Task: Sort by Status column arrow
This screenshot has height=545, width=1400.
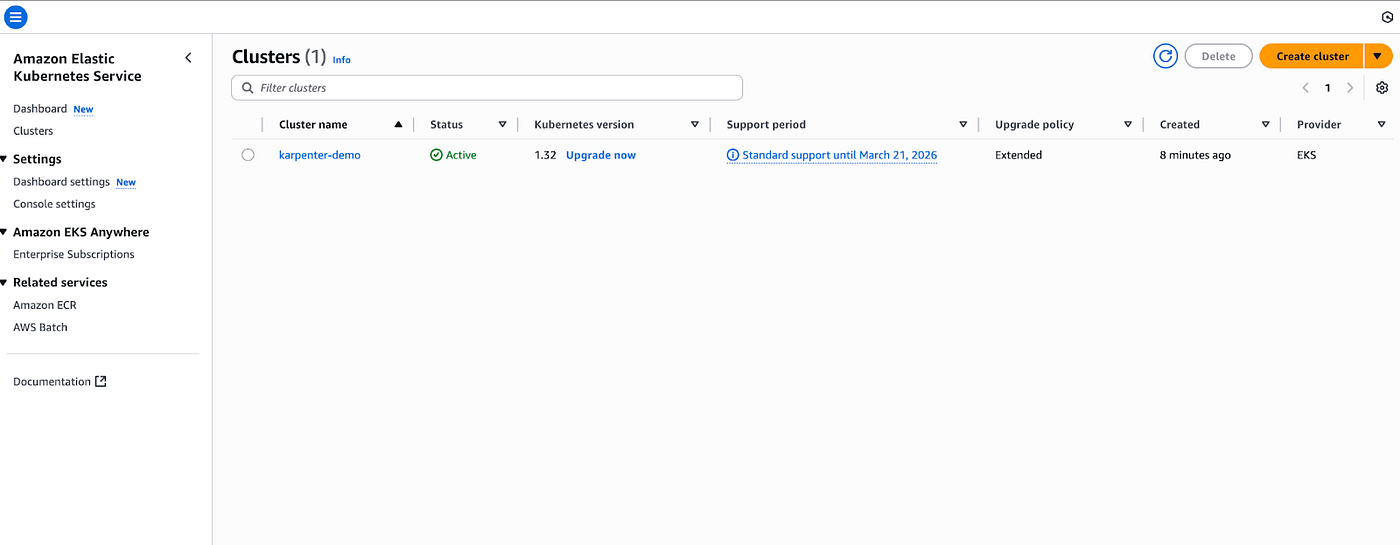Action: click(x=503, y=125)
